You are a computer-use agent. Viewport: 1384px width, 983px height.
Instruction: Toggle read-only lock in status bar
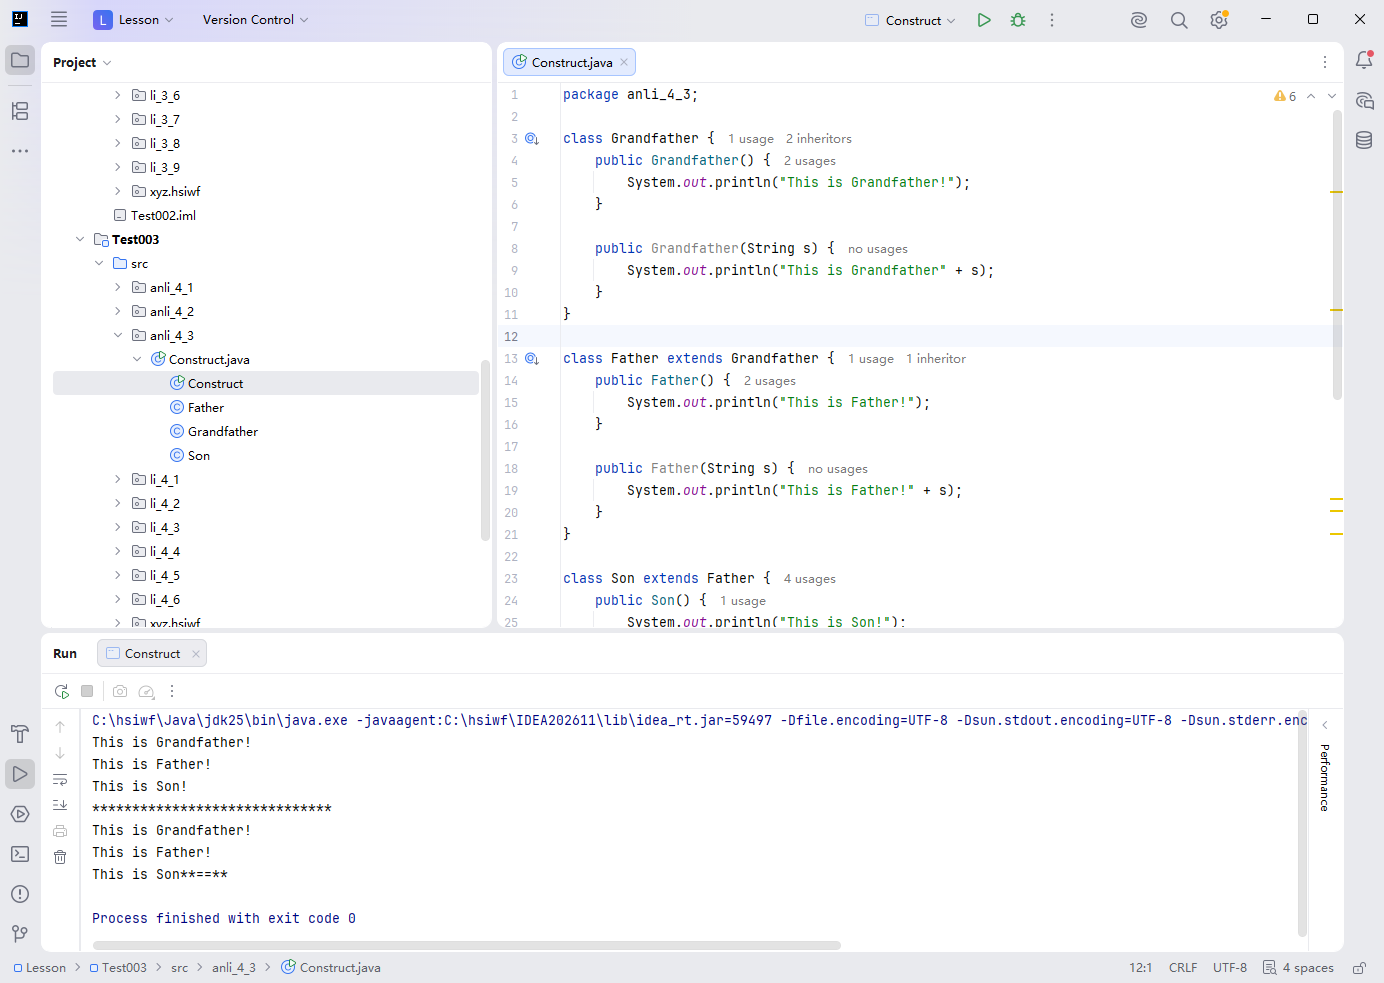tap(1360, 968)
